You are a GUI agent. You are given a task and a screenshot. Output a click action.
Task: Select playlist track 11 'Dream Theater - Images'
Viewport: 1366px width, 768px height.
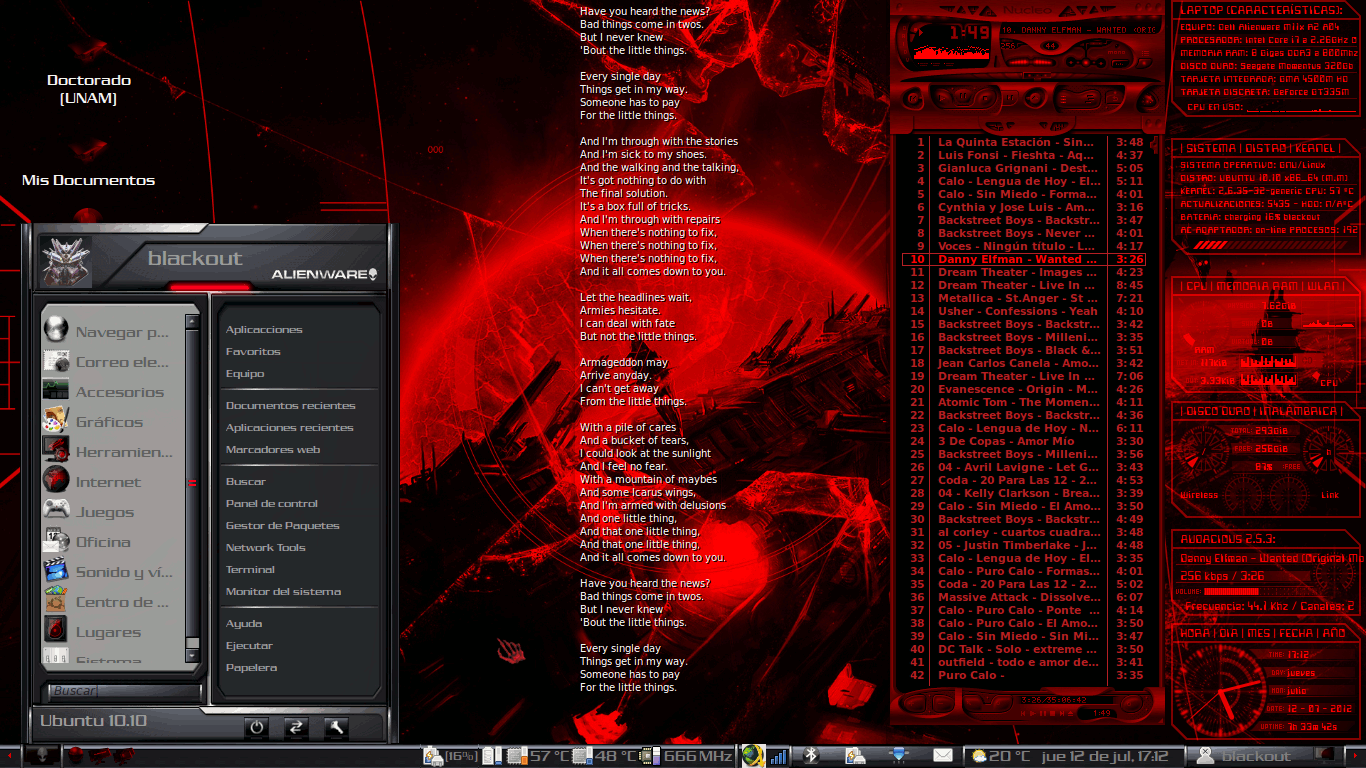click(1024, 272)
